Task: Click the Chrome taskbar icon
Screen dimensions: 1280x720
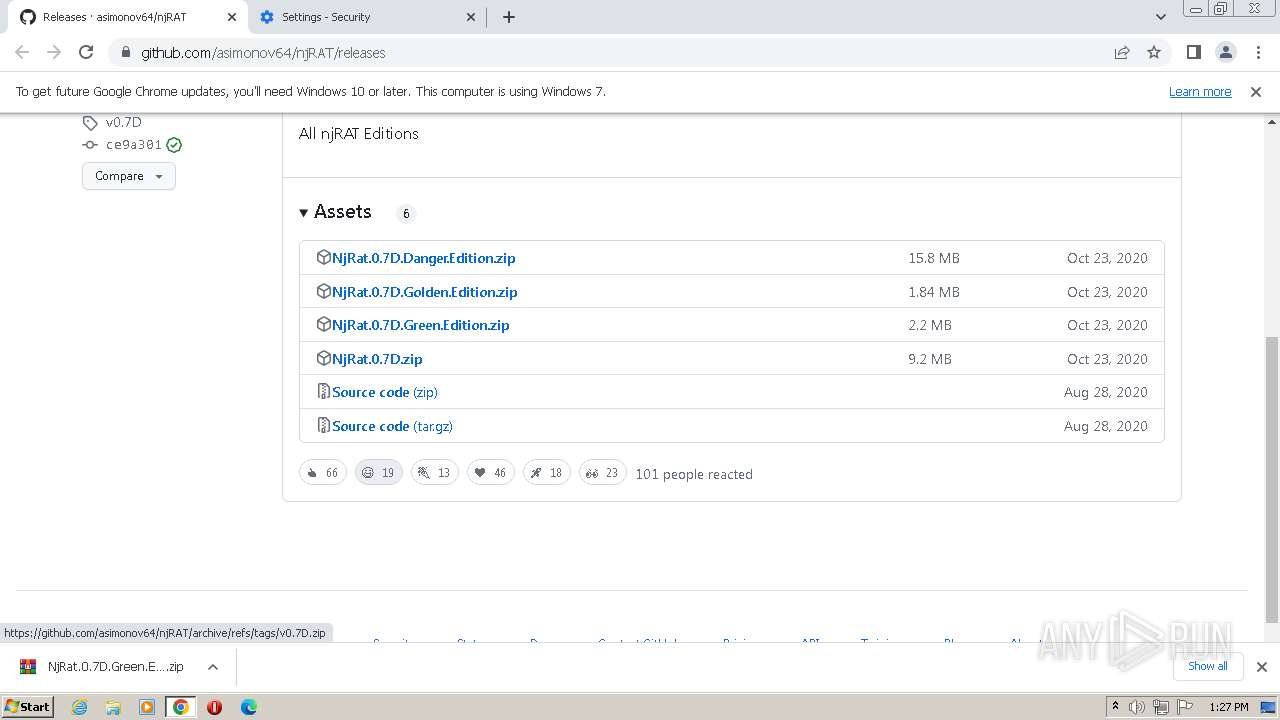Action: click(181, 706)
